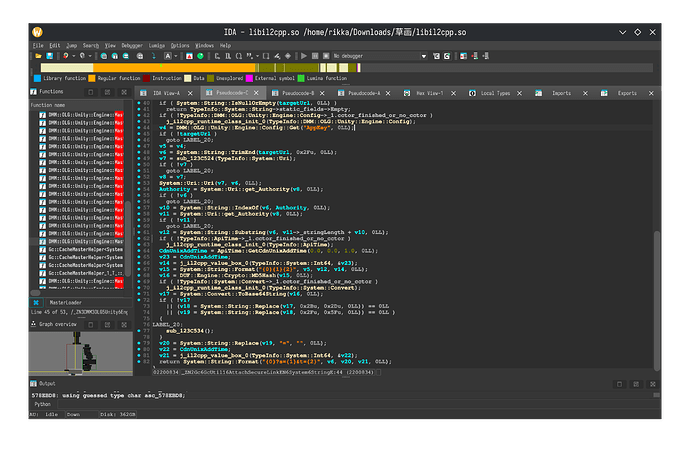690x452 pixels.
Task: Switch to the Hex View-1 tab
Action: click(429, 93)
